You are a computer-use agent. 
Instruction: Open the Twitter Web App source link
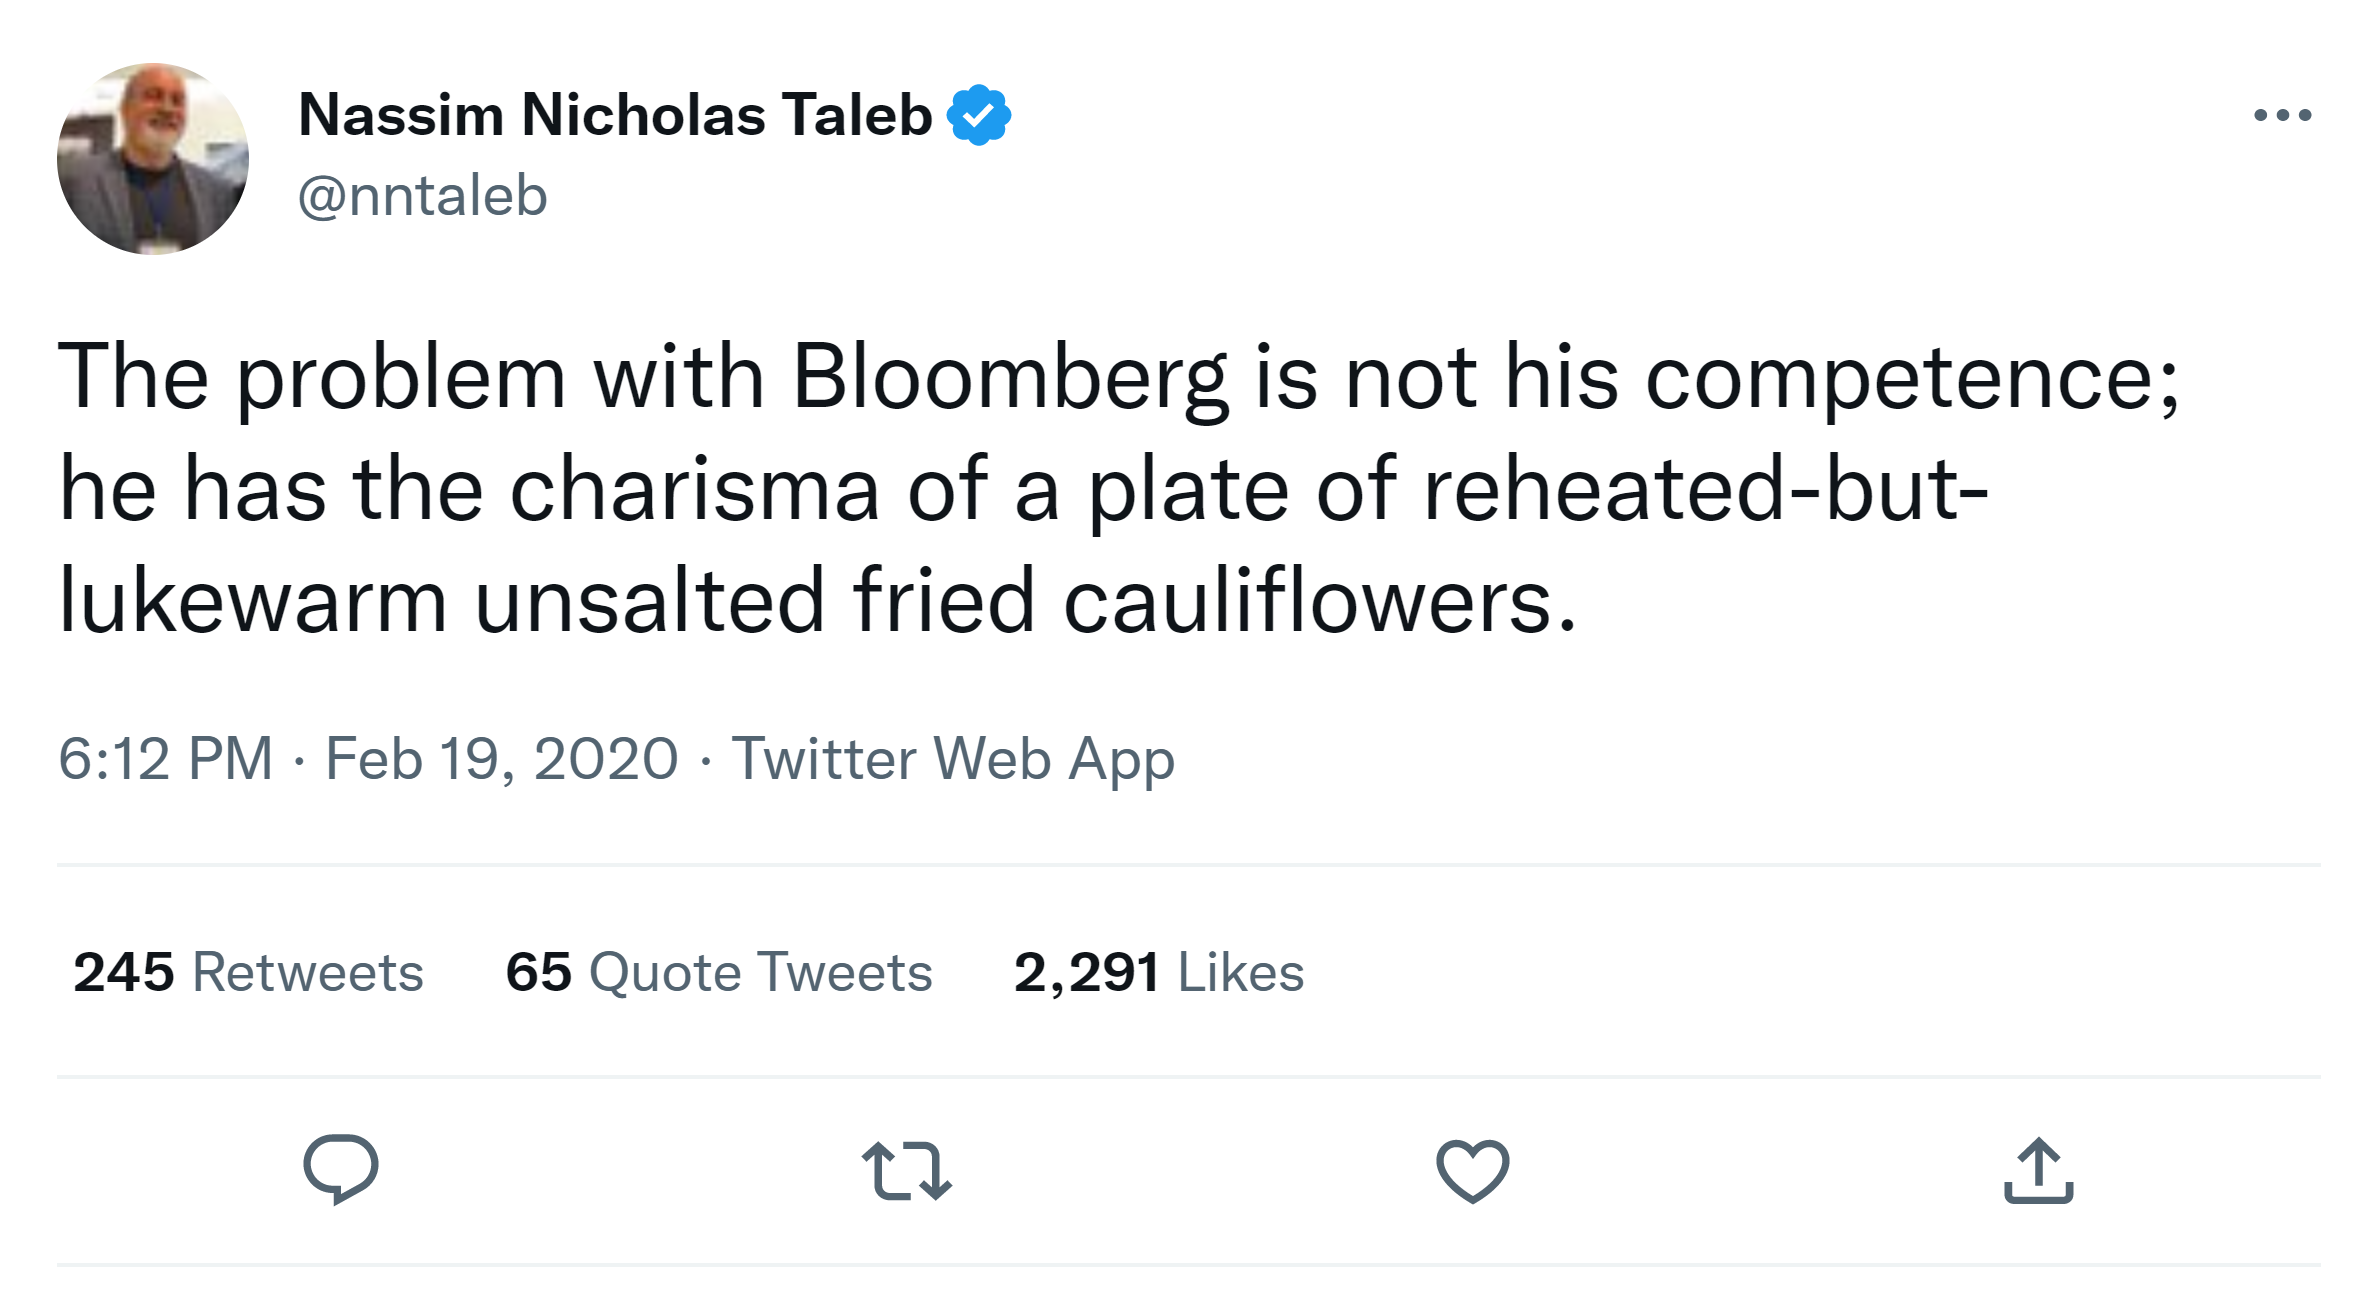coord(952,759)
